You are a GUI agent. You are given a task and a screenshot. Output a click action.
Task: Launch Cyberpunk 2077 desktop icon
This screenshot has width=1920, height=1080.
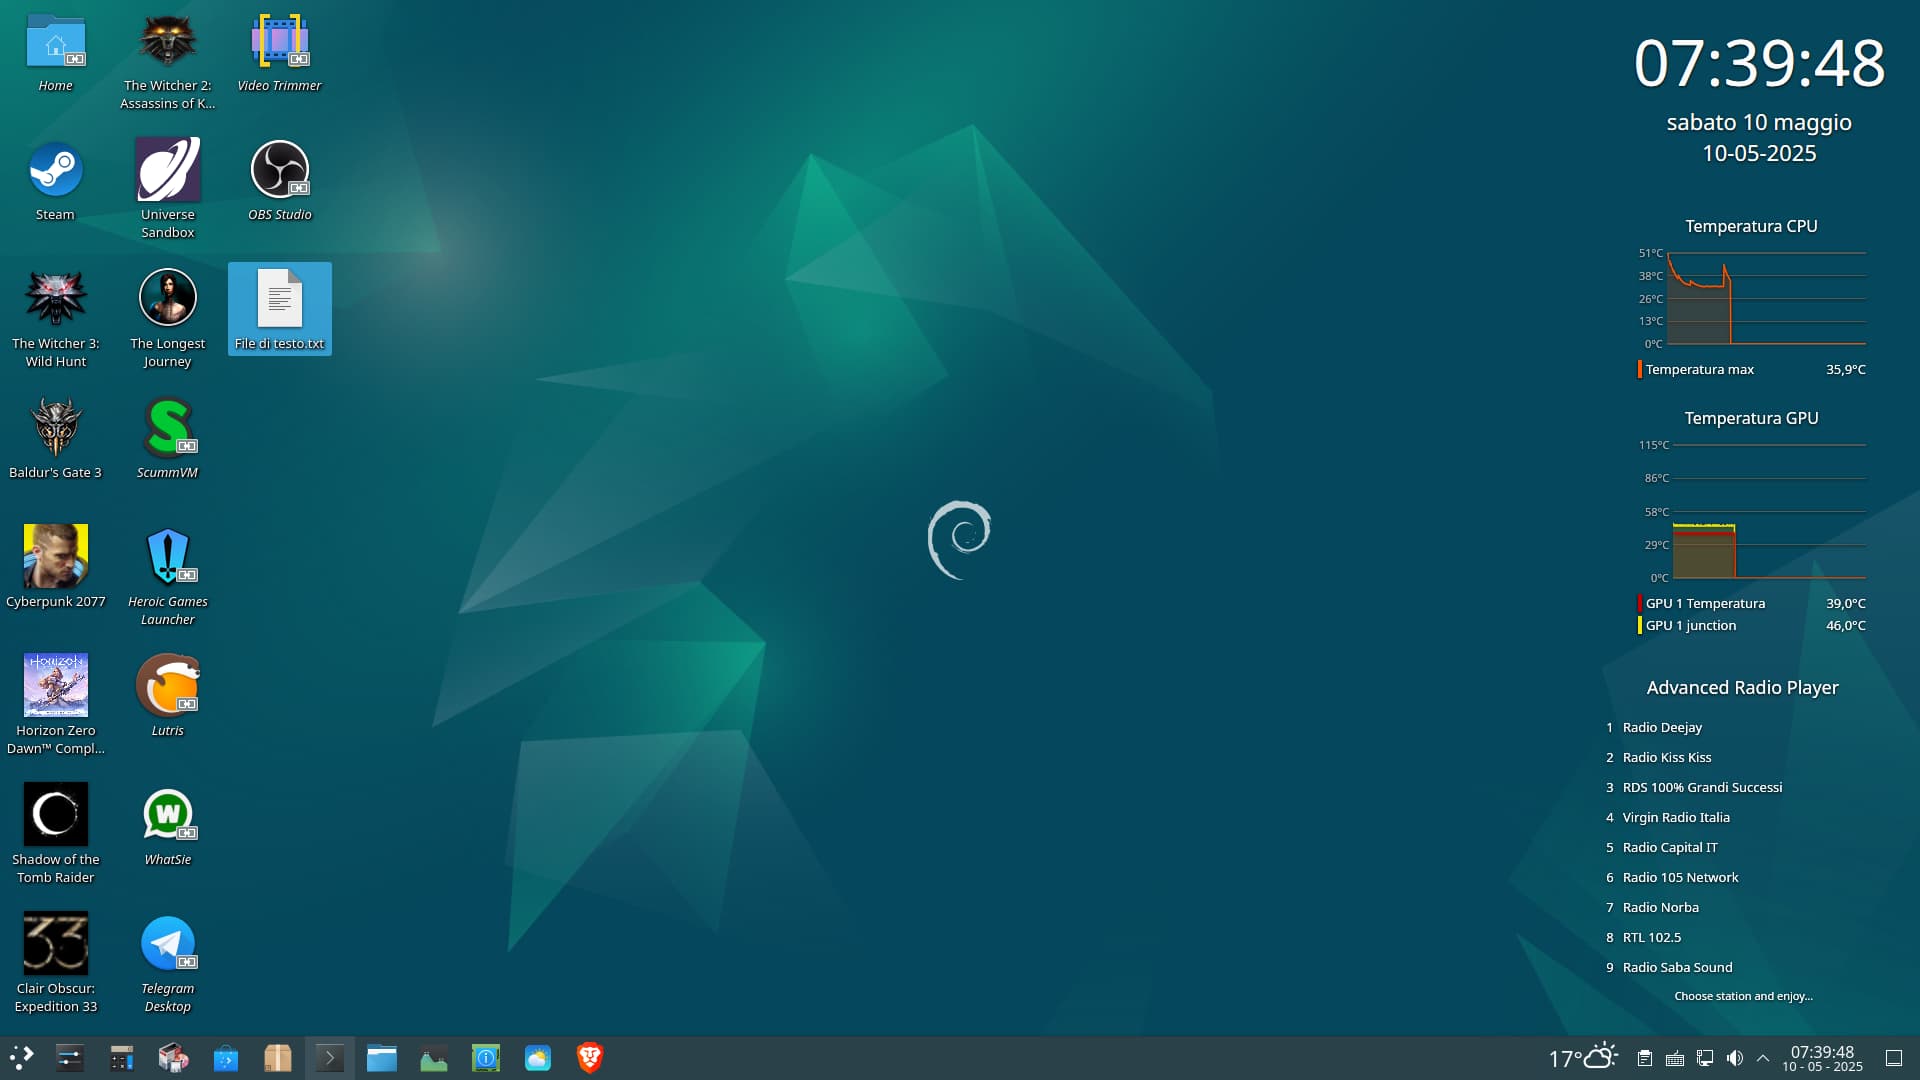pyautogui.click(x=56, y=568)
